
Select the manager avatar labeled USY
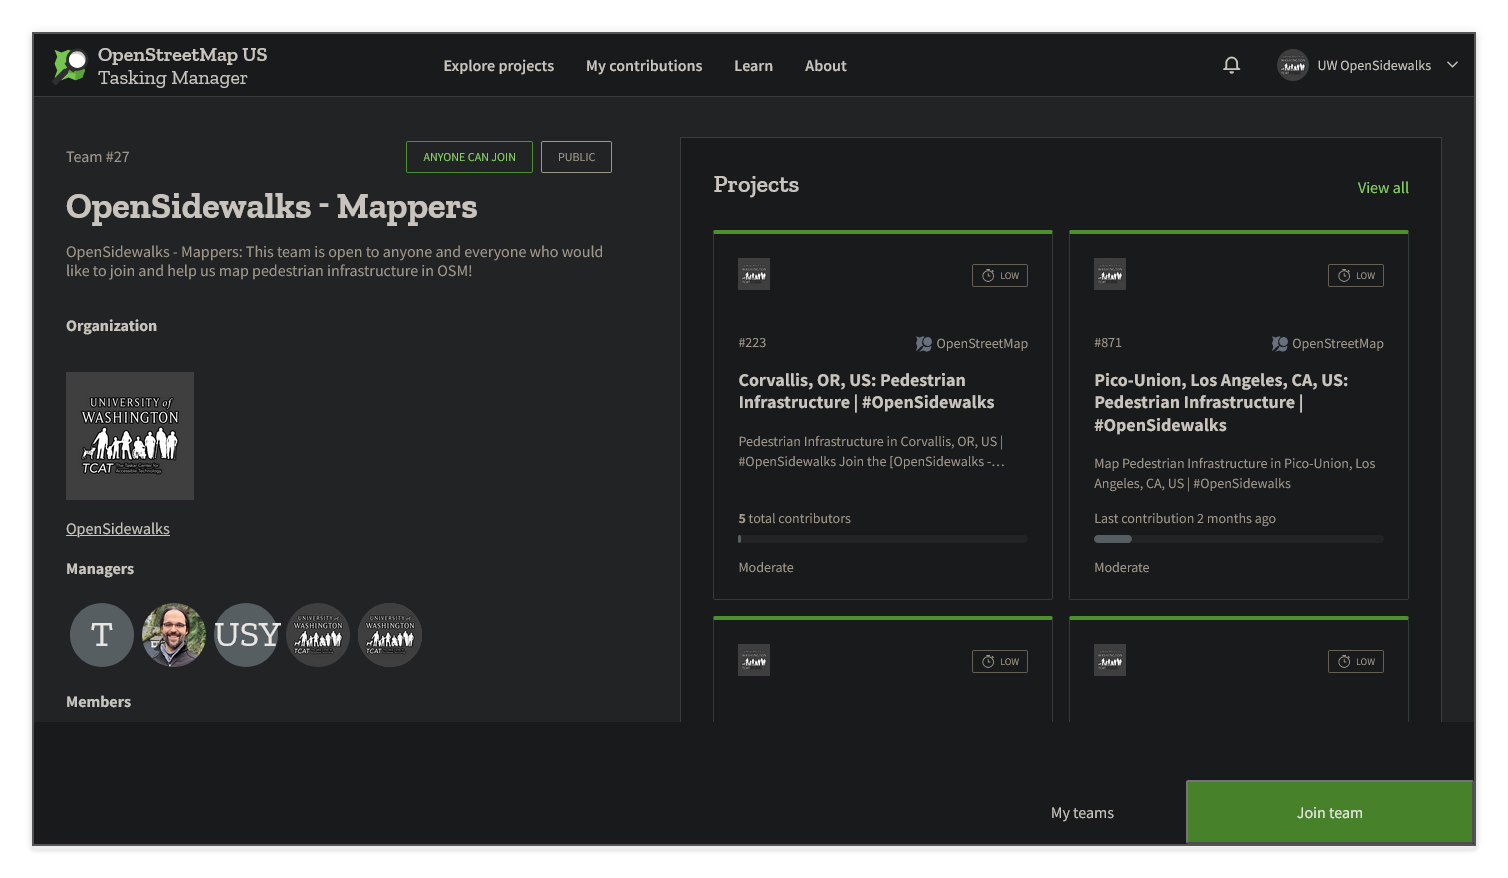coord(245,634)
